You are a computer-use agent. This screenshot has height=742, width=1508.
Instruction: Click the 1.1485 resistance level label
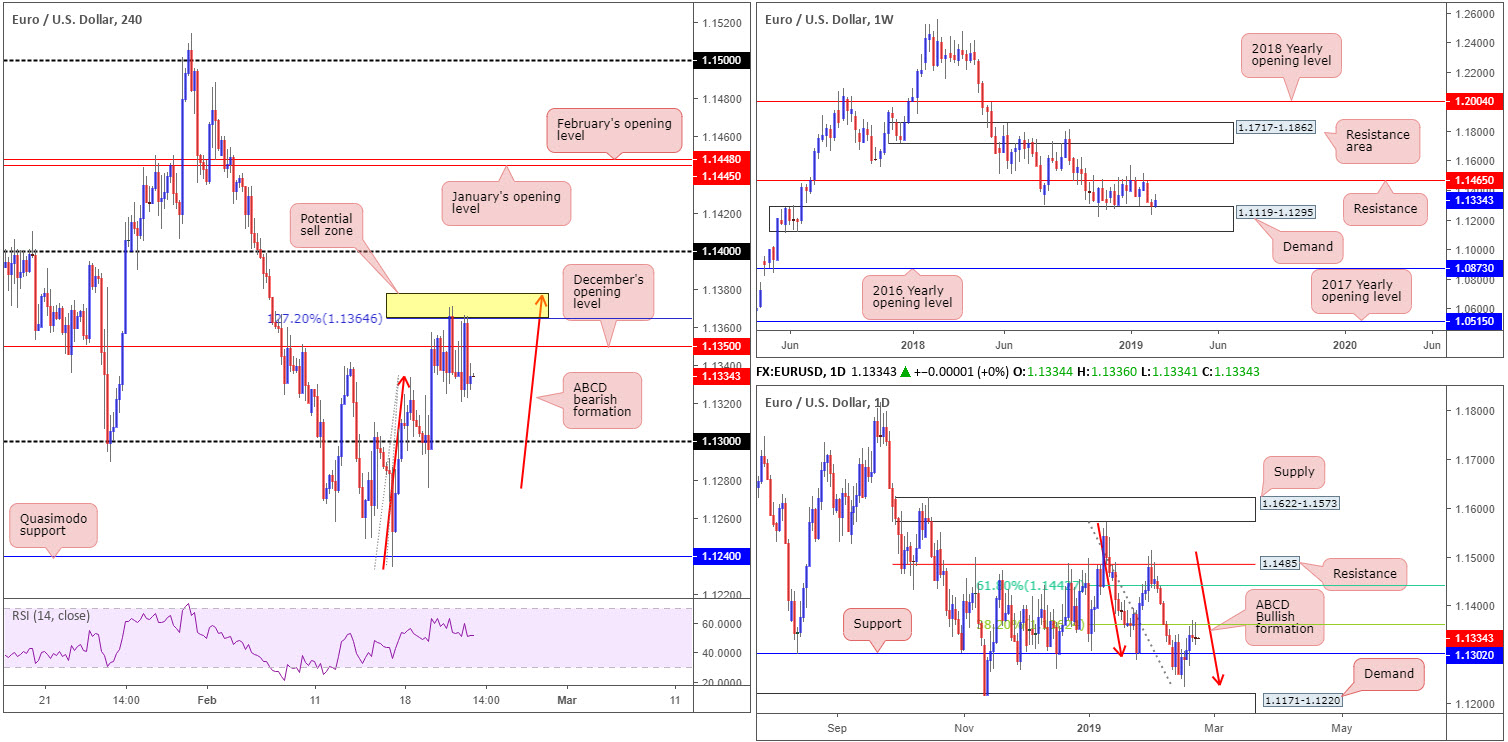tap(1282, 564)
